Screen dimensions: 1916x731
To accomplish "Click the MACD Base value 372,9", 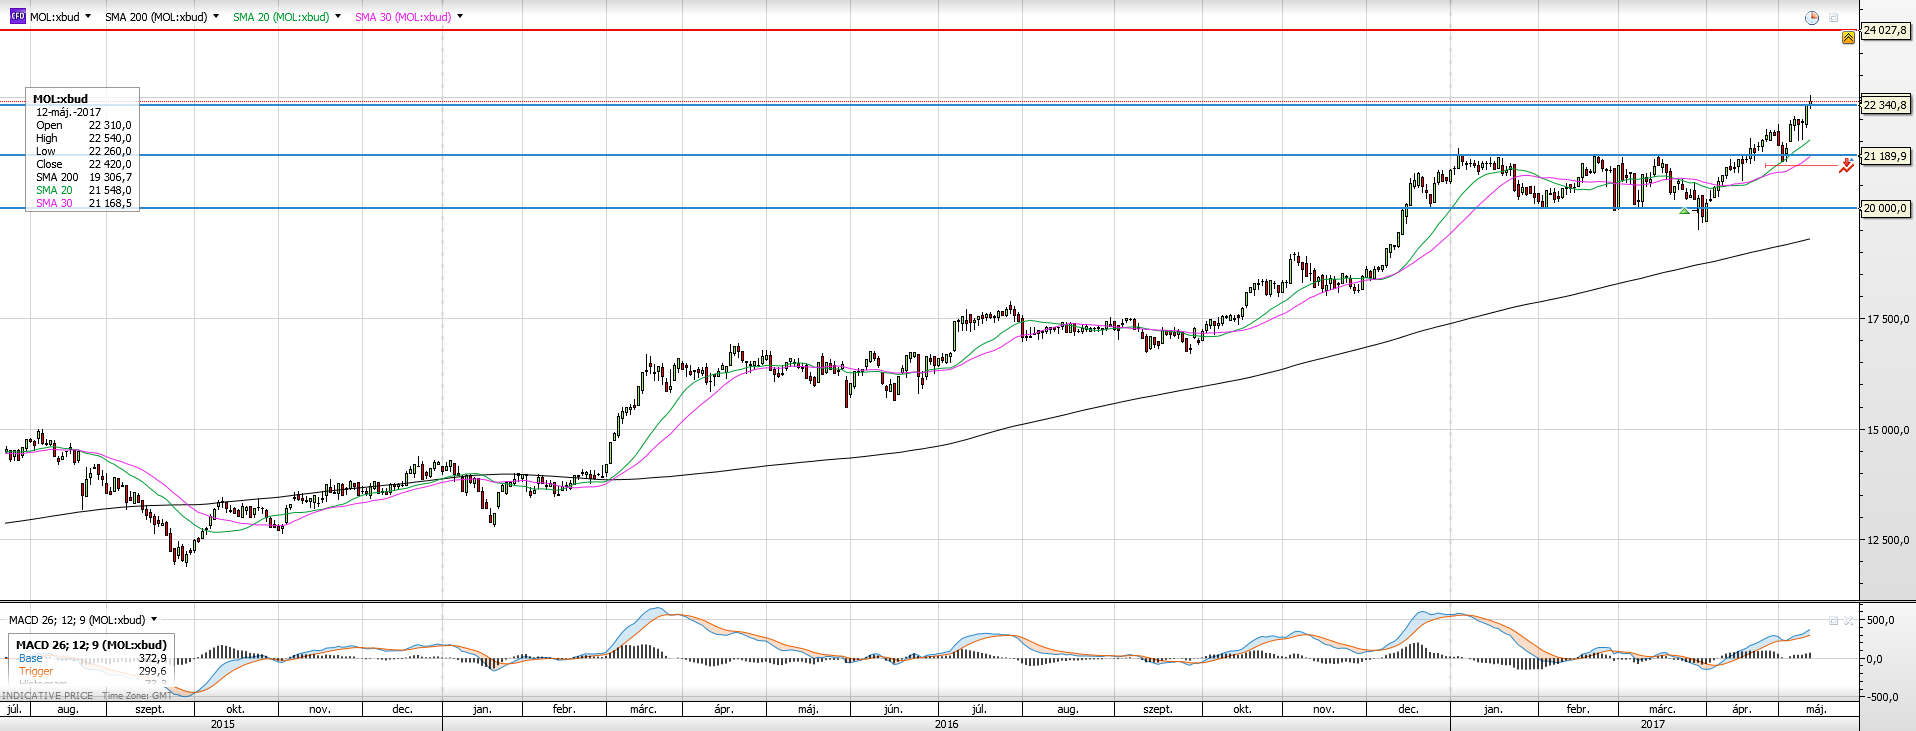I will [152, 658].
